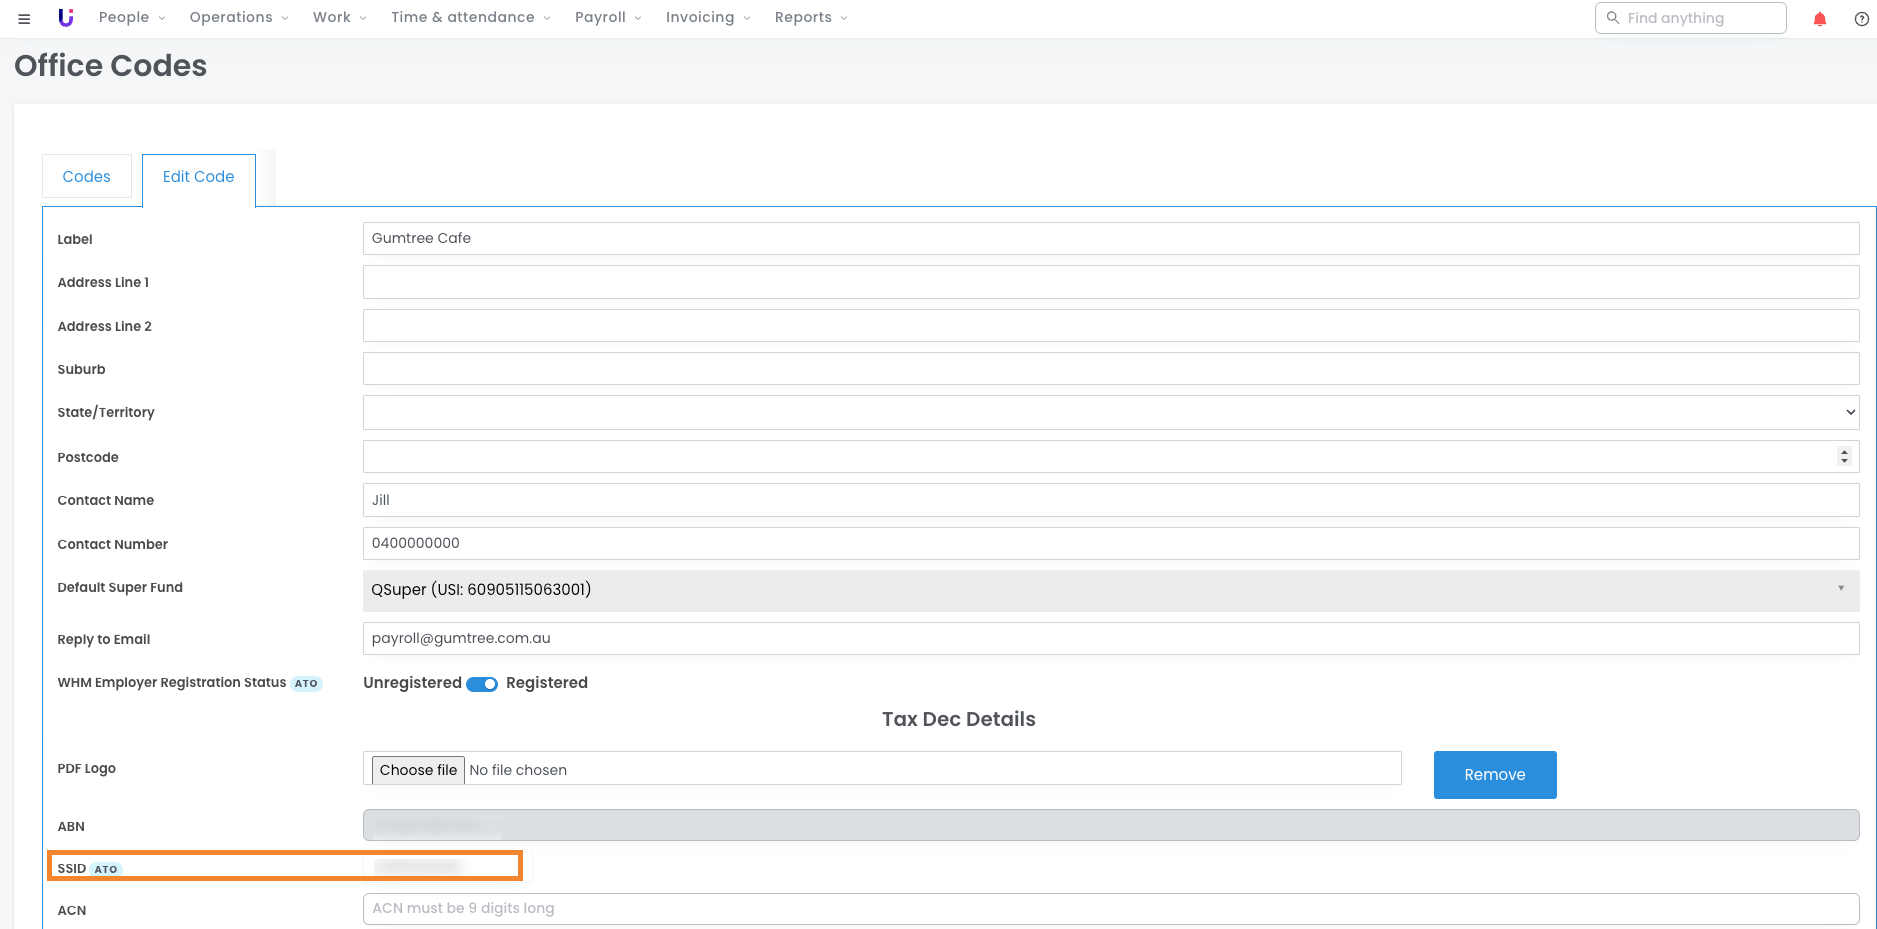Open the Default Super Fund dropdown

tap(1110, 590)
